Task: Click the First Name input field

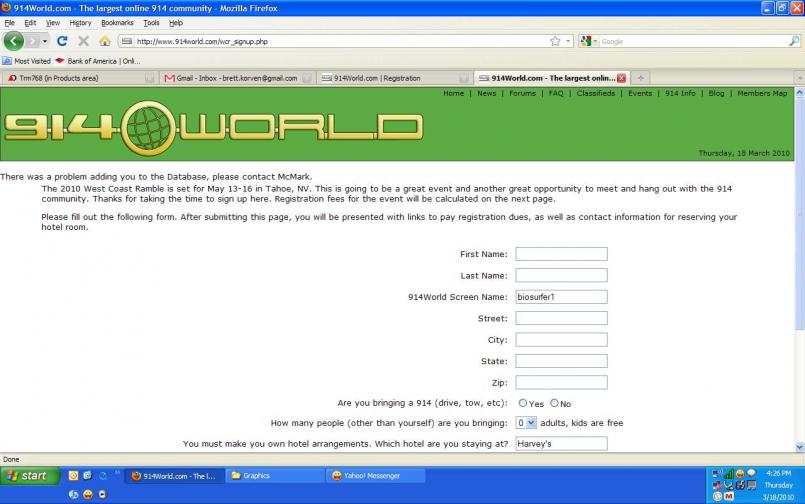Action: (561, 254)
